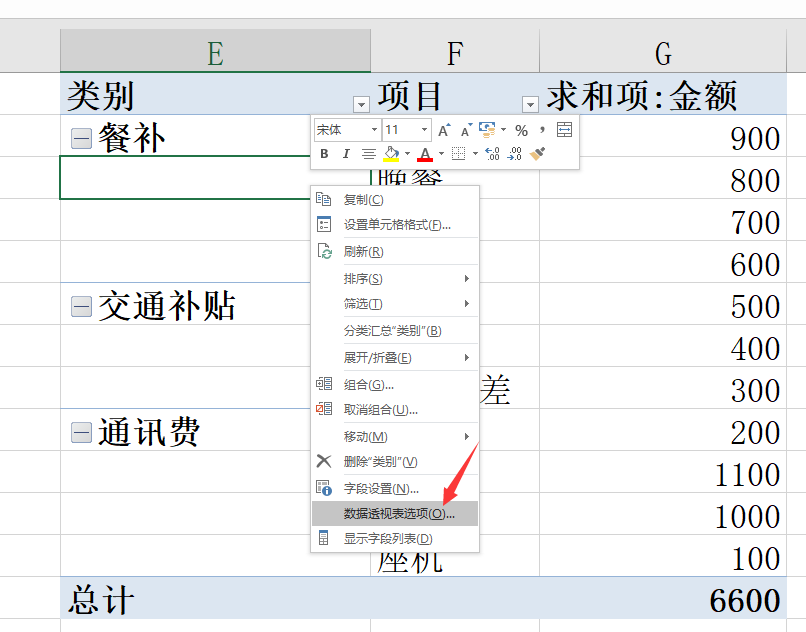Click the center align icon
Viewport: 806px width, 632px height.
click(368, 154)
